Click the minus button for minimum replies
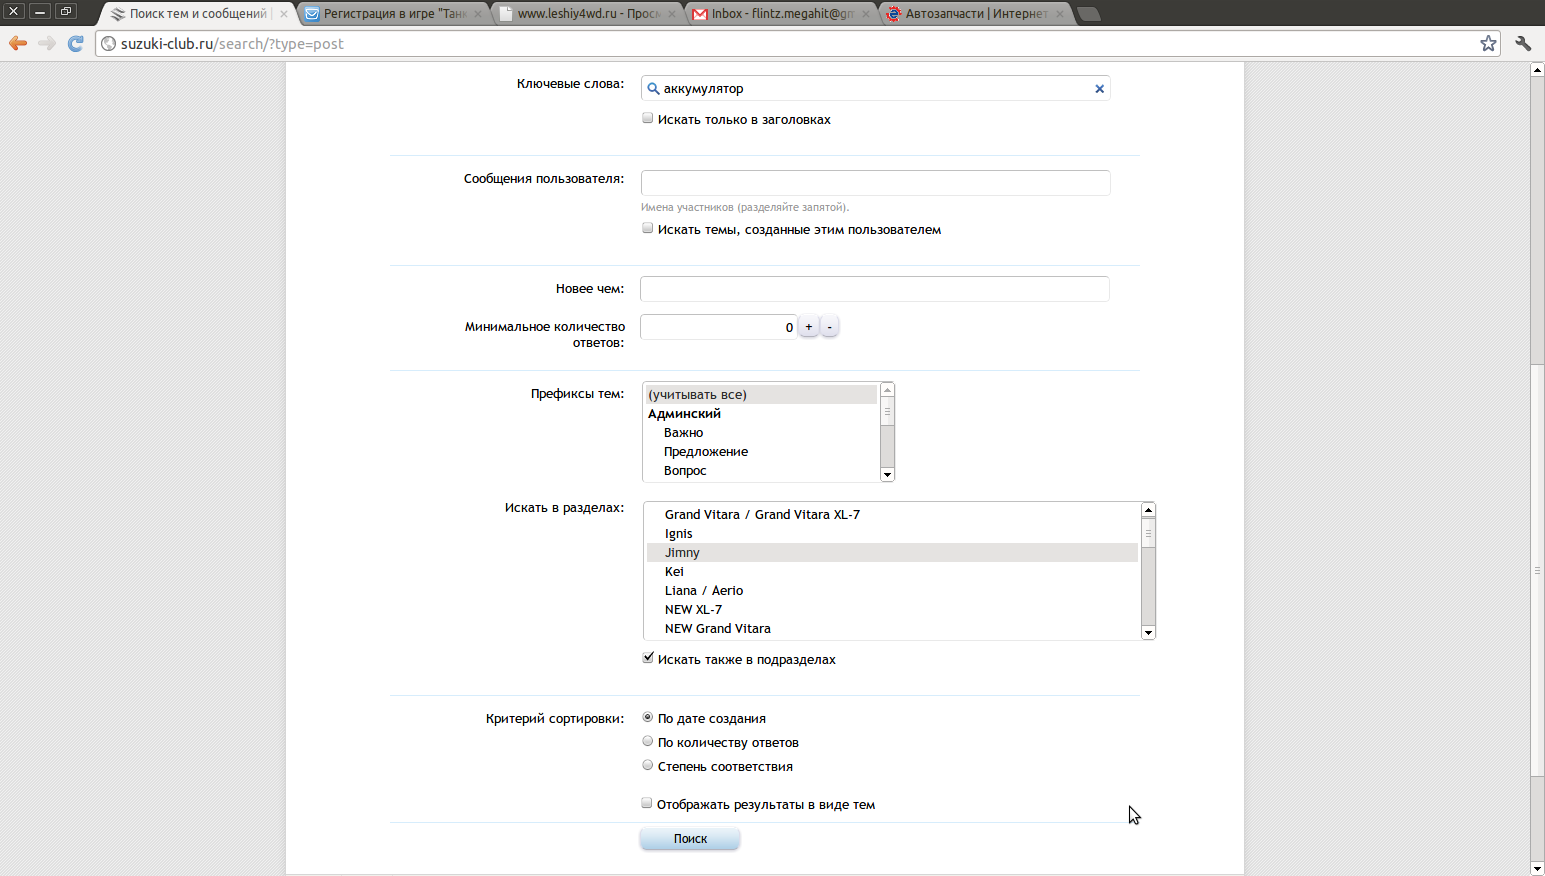Image resolution: width=1545 pixels, height=876 pixels. pos(829,327)
